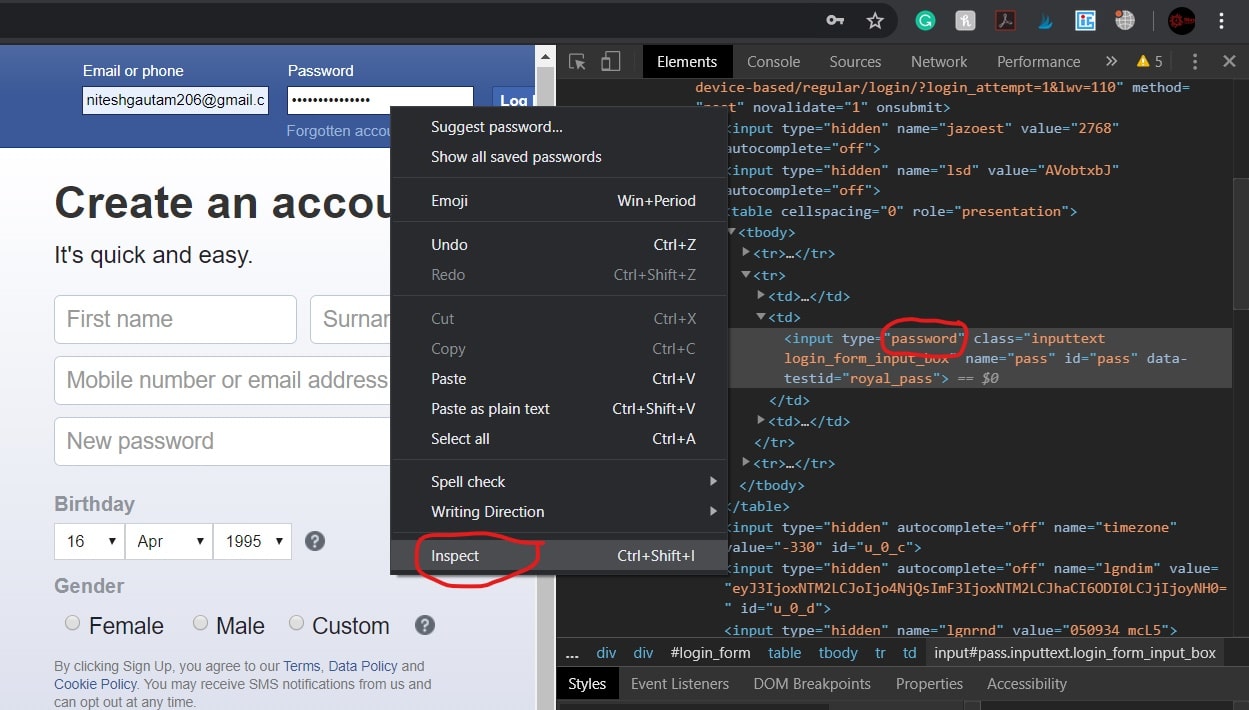Open Spell check submenu
1249x710 pixels.
(x=559, y=482)
